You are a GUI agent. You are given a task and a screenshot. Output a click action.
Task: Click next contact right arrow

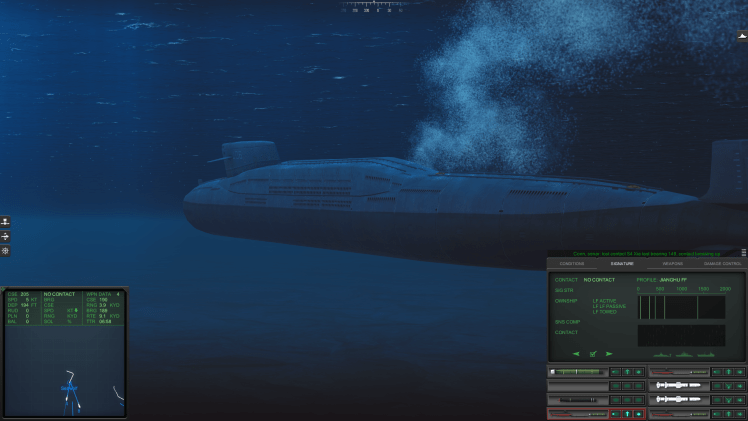pyautogui.click(x=609, y=353)
